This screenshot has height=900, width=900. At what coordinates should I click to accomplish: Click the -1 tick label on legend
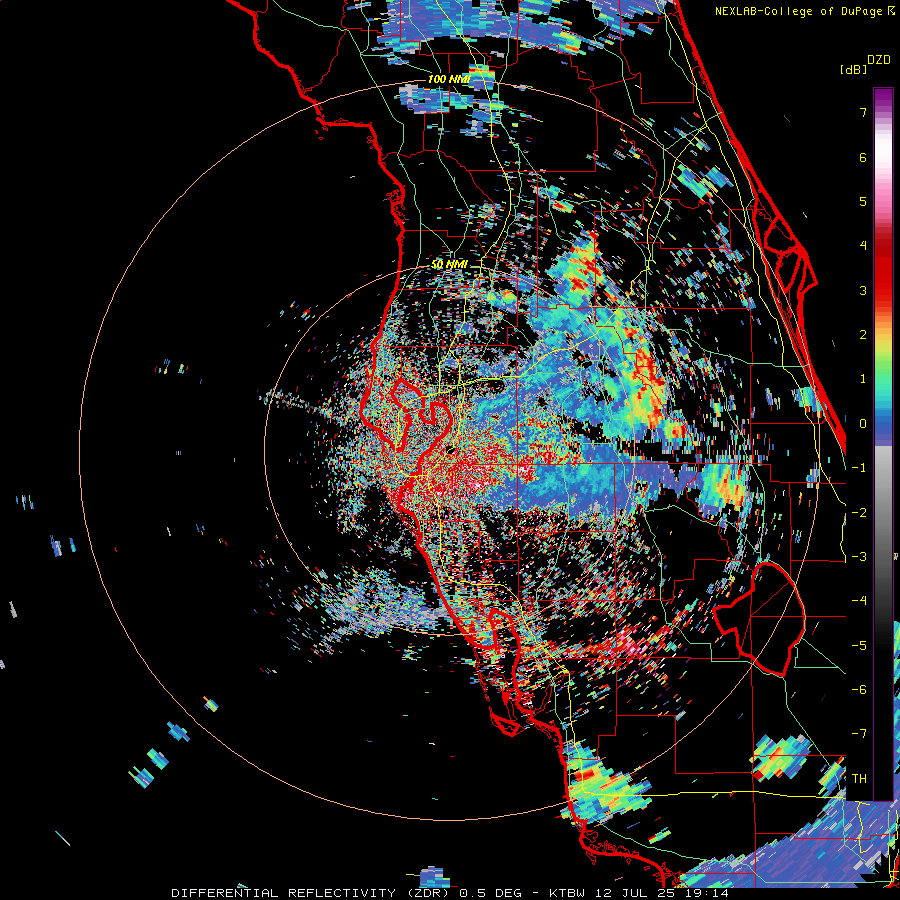click(859, 468)
